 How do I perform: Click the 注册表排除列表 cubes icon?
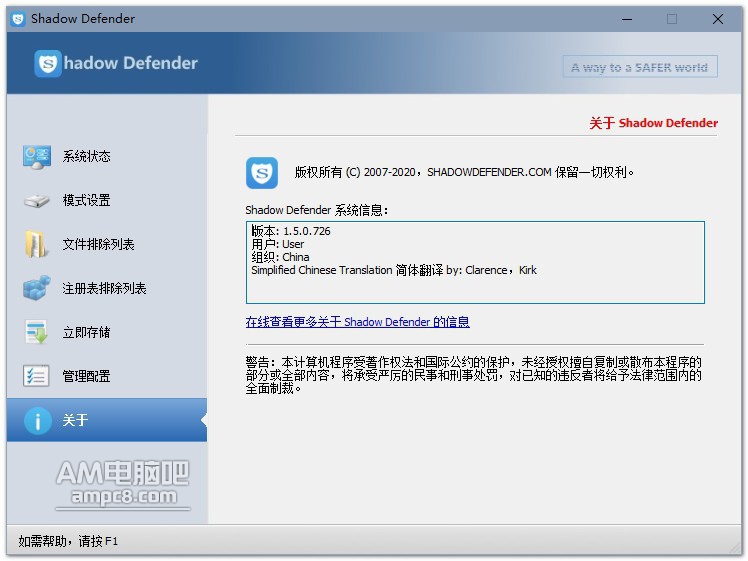pos(37,288)
